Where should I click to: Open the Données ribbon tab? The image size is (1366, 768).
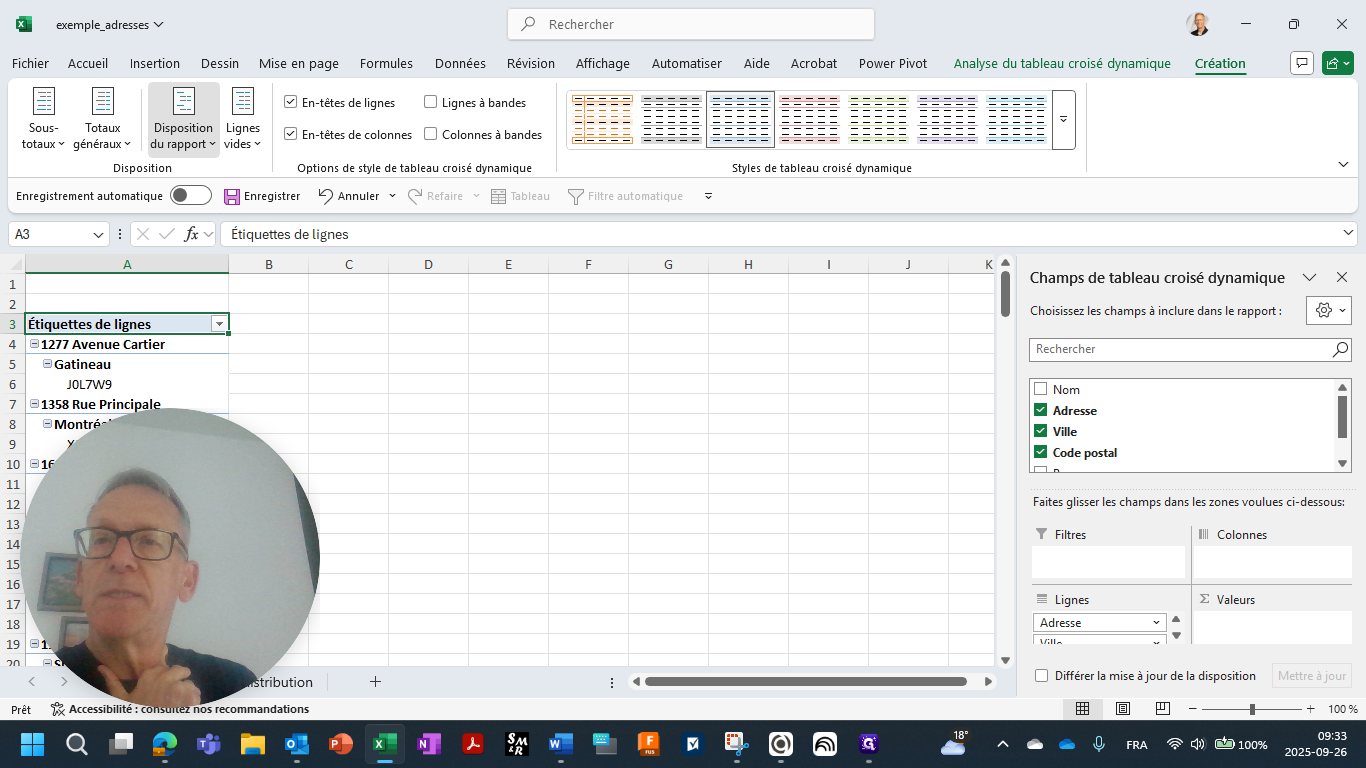460,63
